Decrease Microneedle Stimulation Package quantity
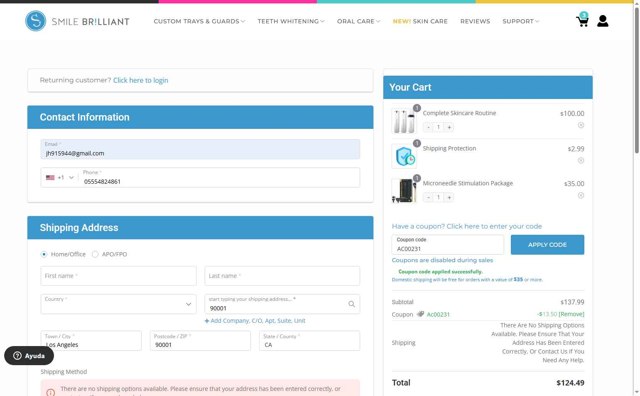This screenshot has width=640, height=396. tap(428, 198)
